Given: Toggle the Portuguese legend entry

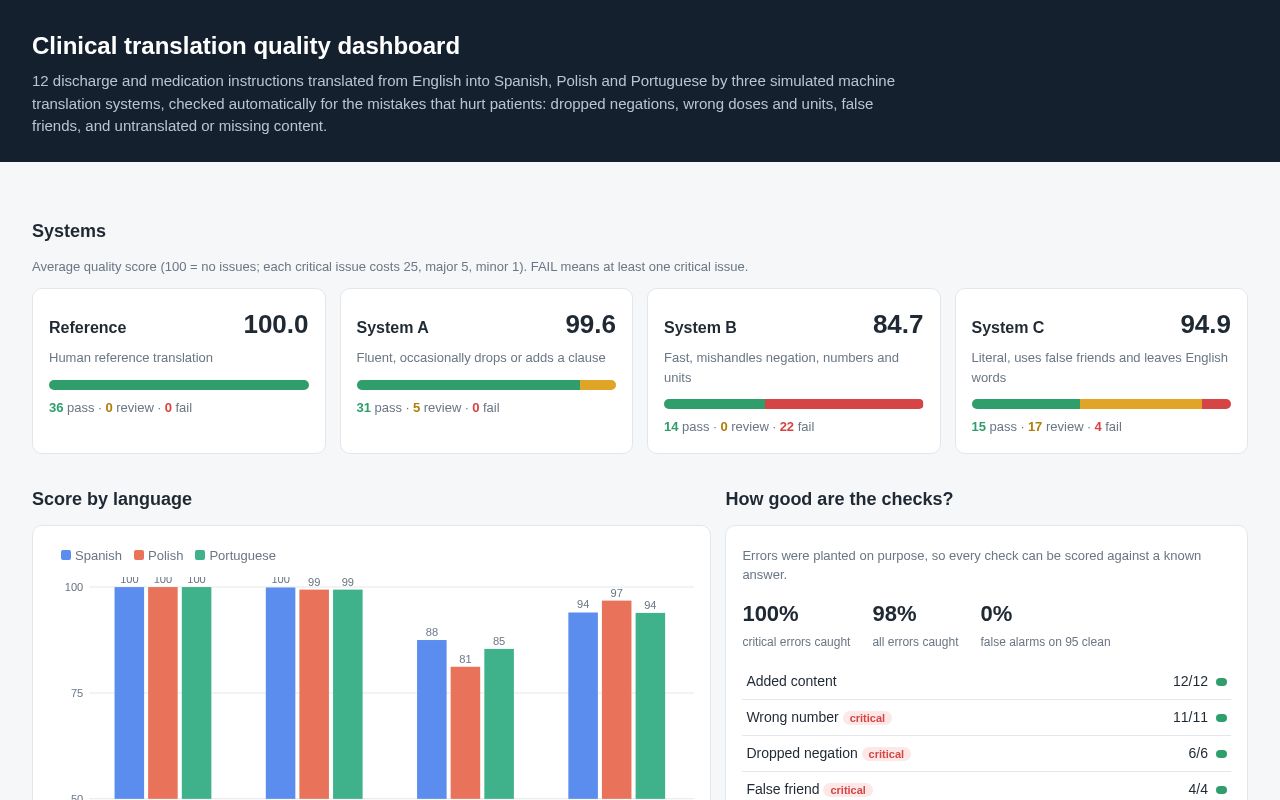Looking at the screenshot, I should (x=235, y=555).
